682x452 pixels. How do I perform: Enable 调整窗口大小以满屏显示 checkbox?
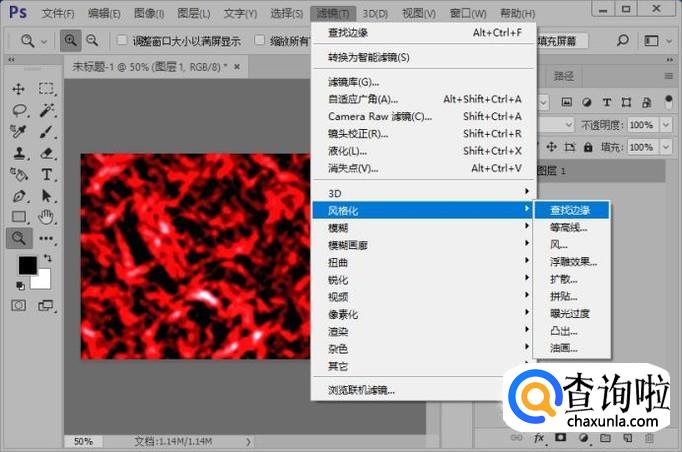(x=122, y=41)
